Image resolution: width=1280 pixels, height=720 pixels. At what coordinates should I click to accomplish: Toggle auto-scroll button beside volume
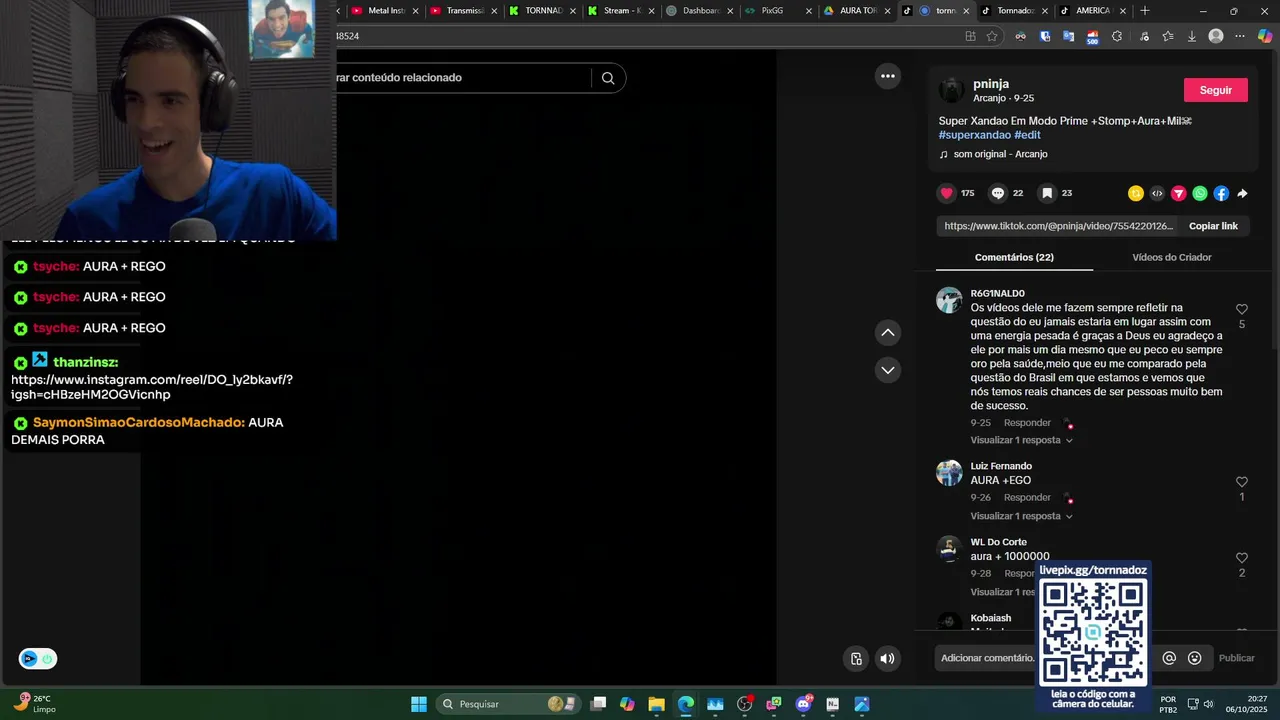click(856, 658)
